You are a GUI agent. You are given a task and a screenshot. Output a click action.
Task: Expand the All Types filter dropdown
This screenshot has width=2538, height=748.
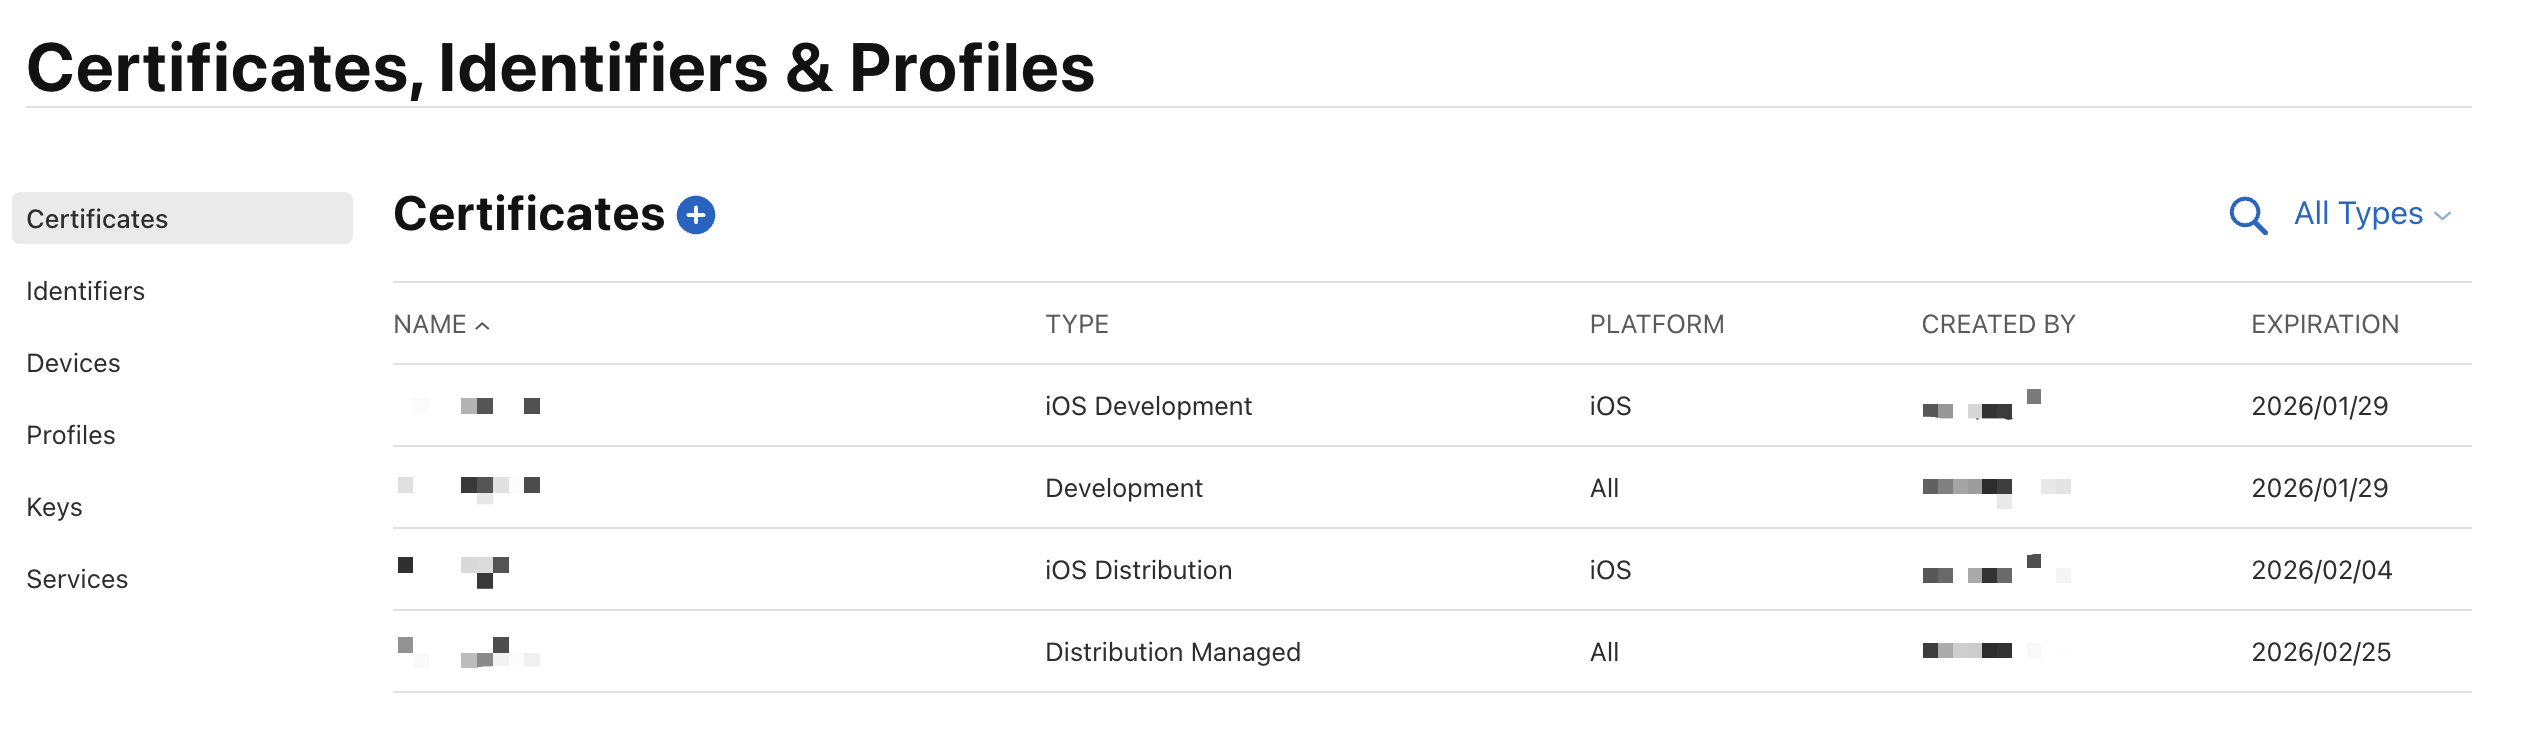pos(2371,214)
